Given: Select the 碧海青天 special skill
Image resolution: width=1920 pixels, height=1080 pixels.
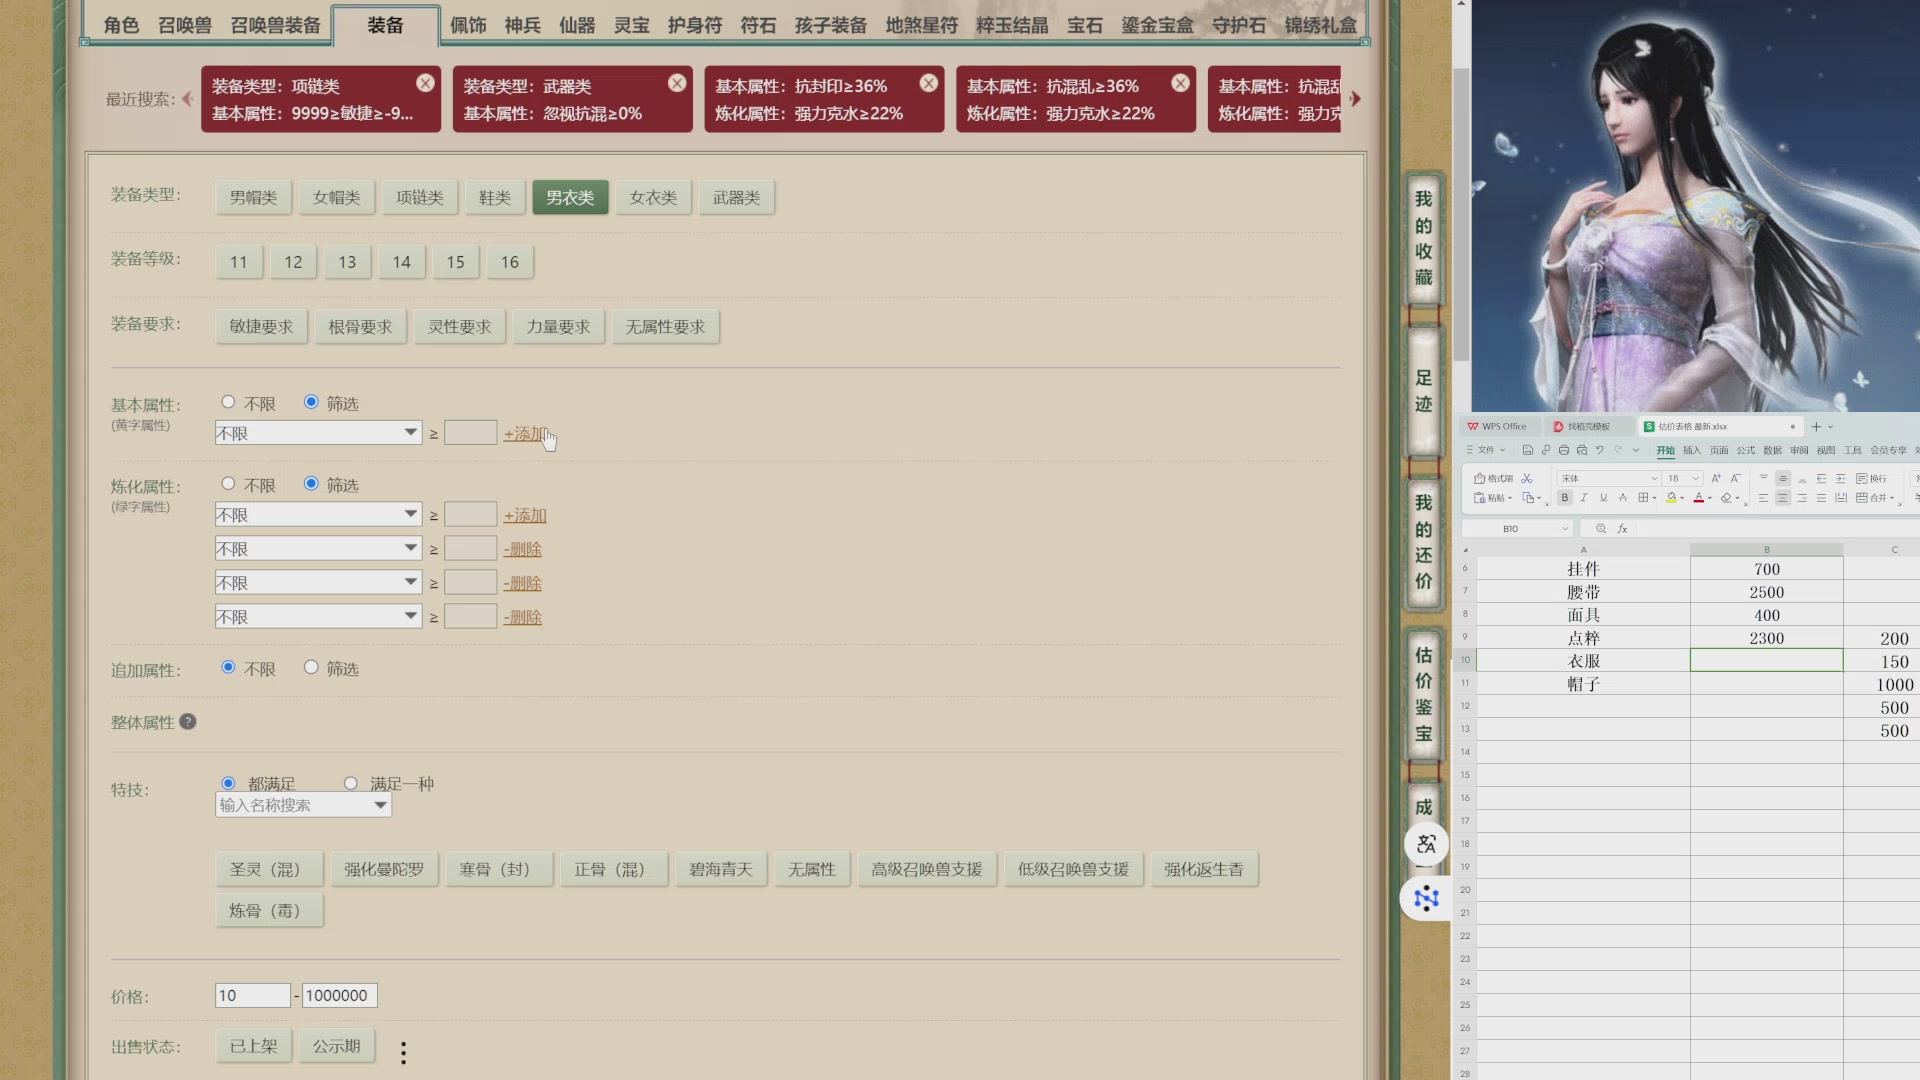Looking at the screenshot, I should [x=720, y=869].
